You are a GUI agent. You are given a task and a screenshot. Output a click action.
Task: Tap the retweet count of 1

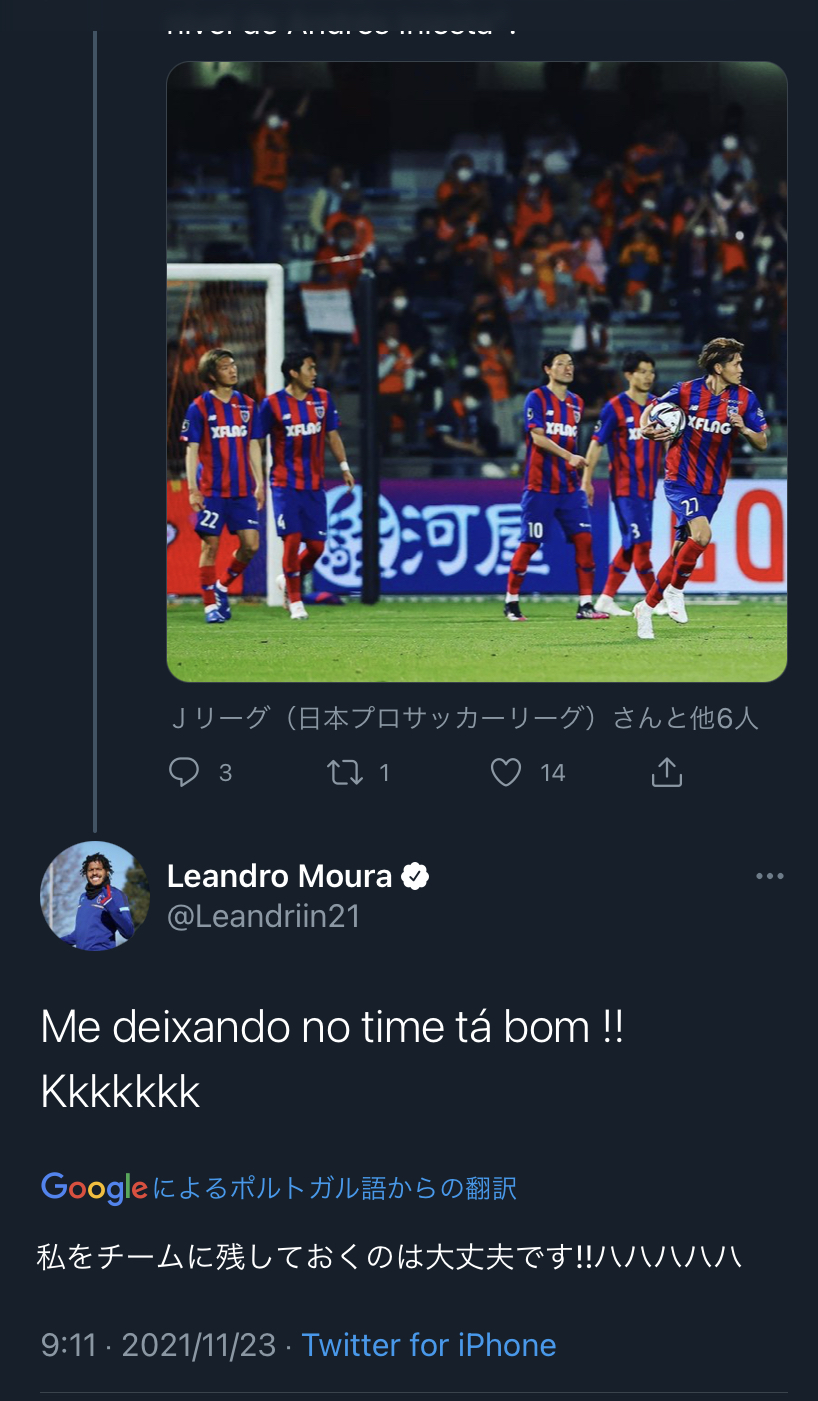(384, 773)
